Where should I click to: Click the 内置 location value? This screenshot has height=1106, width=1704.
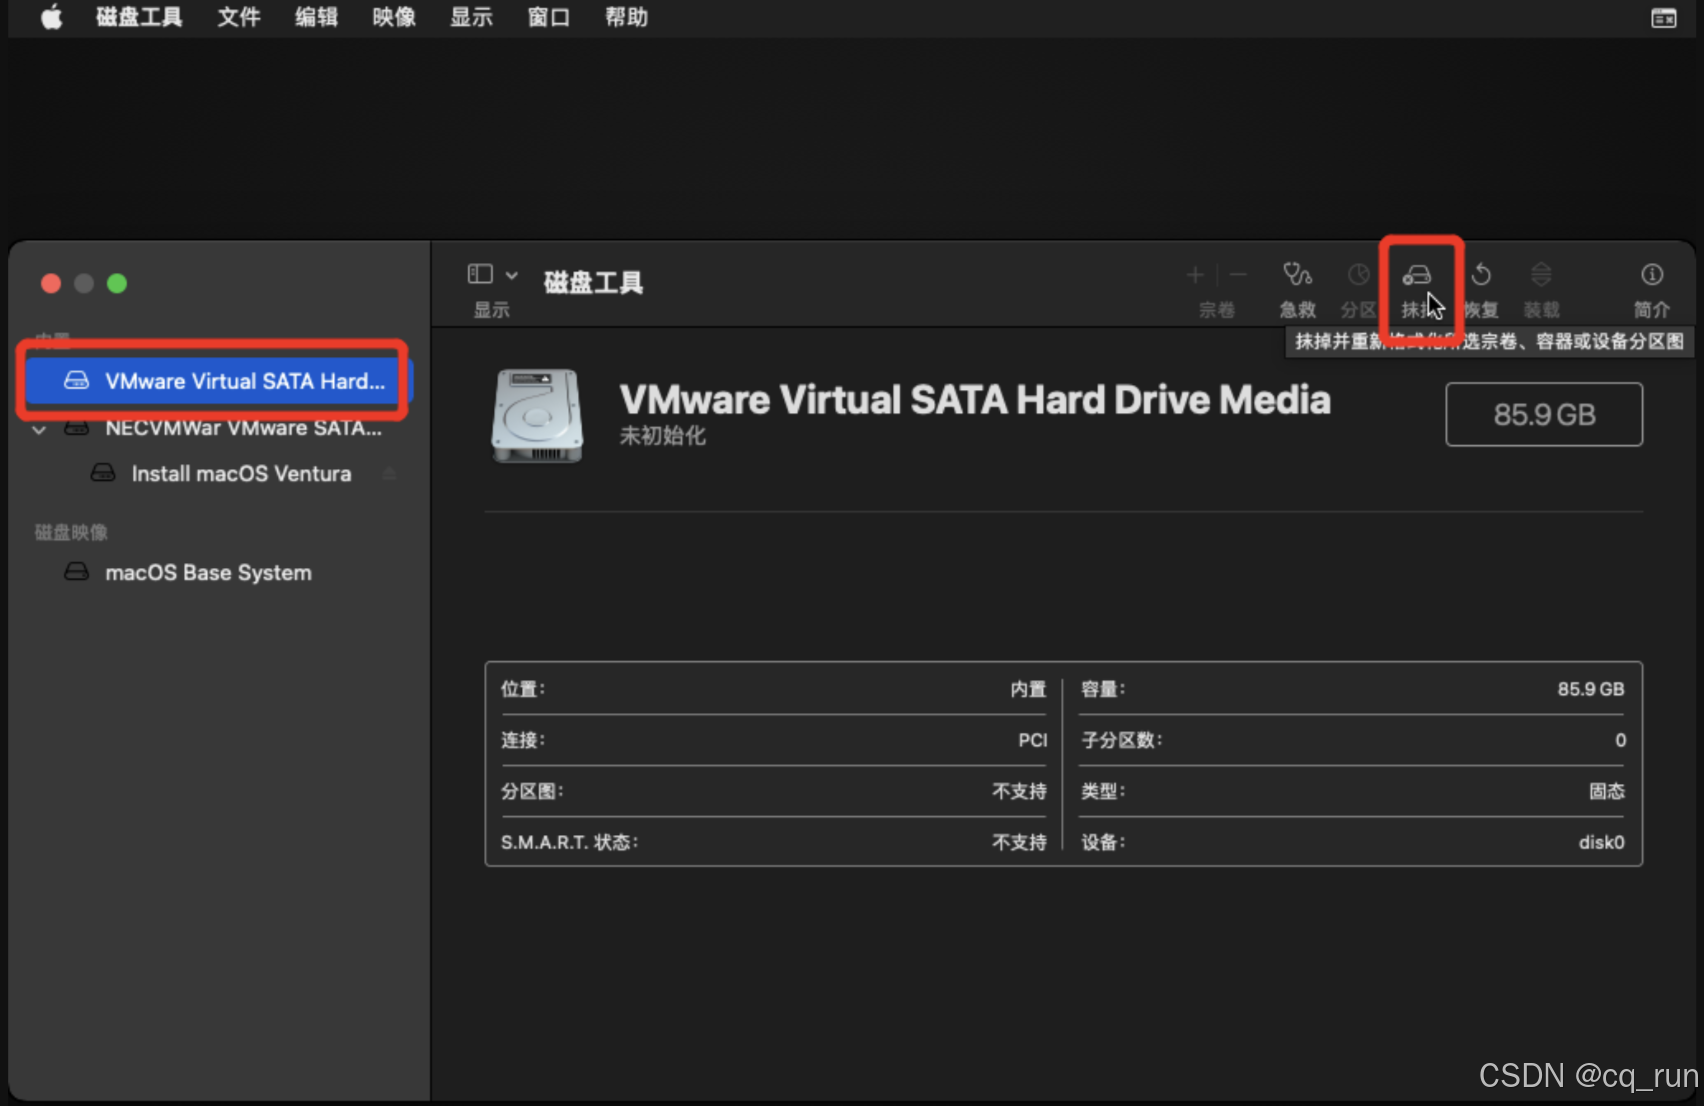(x=1028, y=689)
